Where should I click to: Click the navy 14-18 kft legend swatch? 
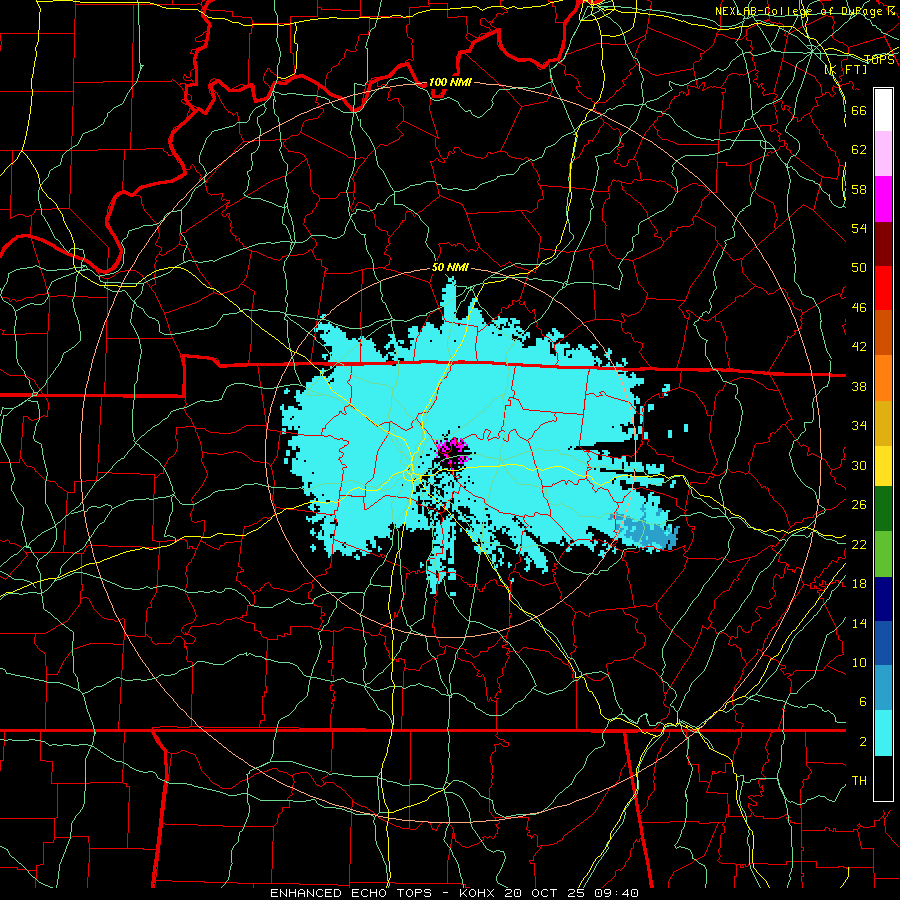click(883, 599)
